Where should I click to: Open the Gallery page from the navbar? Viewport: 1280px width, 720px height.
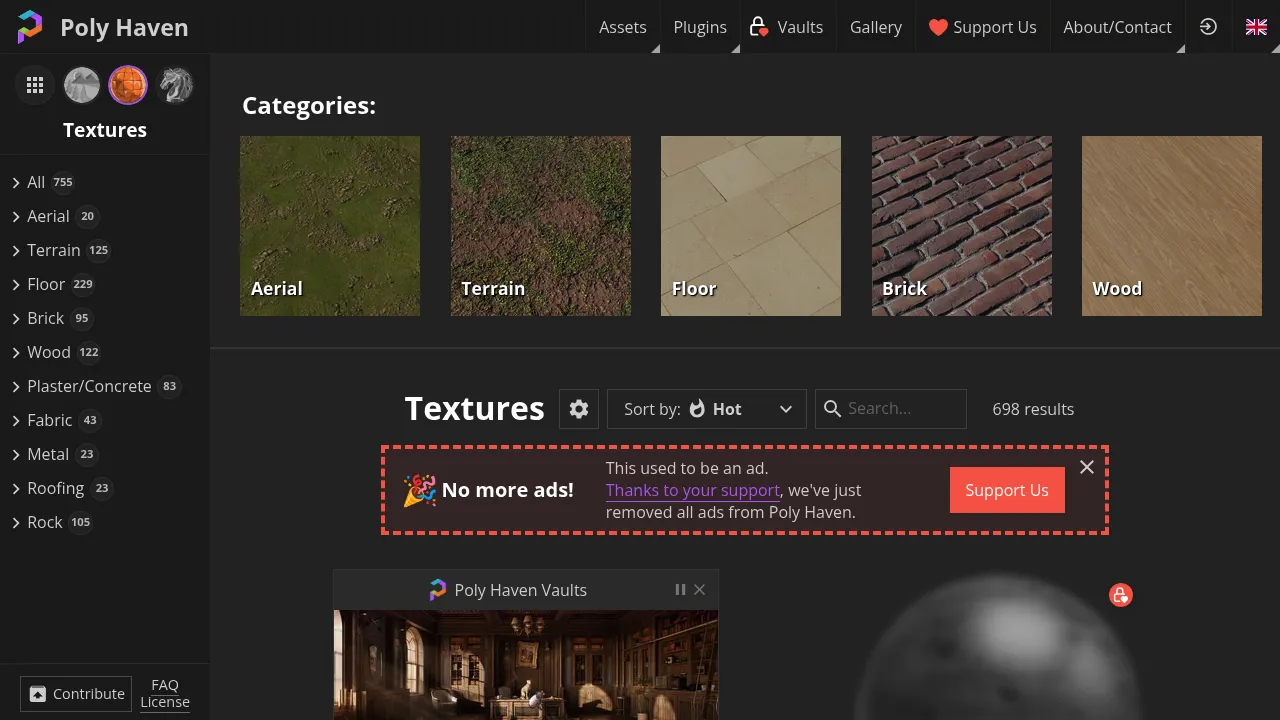coord(875,27)
